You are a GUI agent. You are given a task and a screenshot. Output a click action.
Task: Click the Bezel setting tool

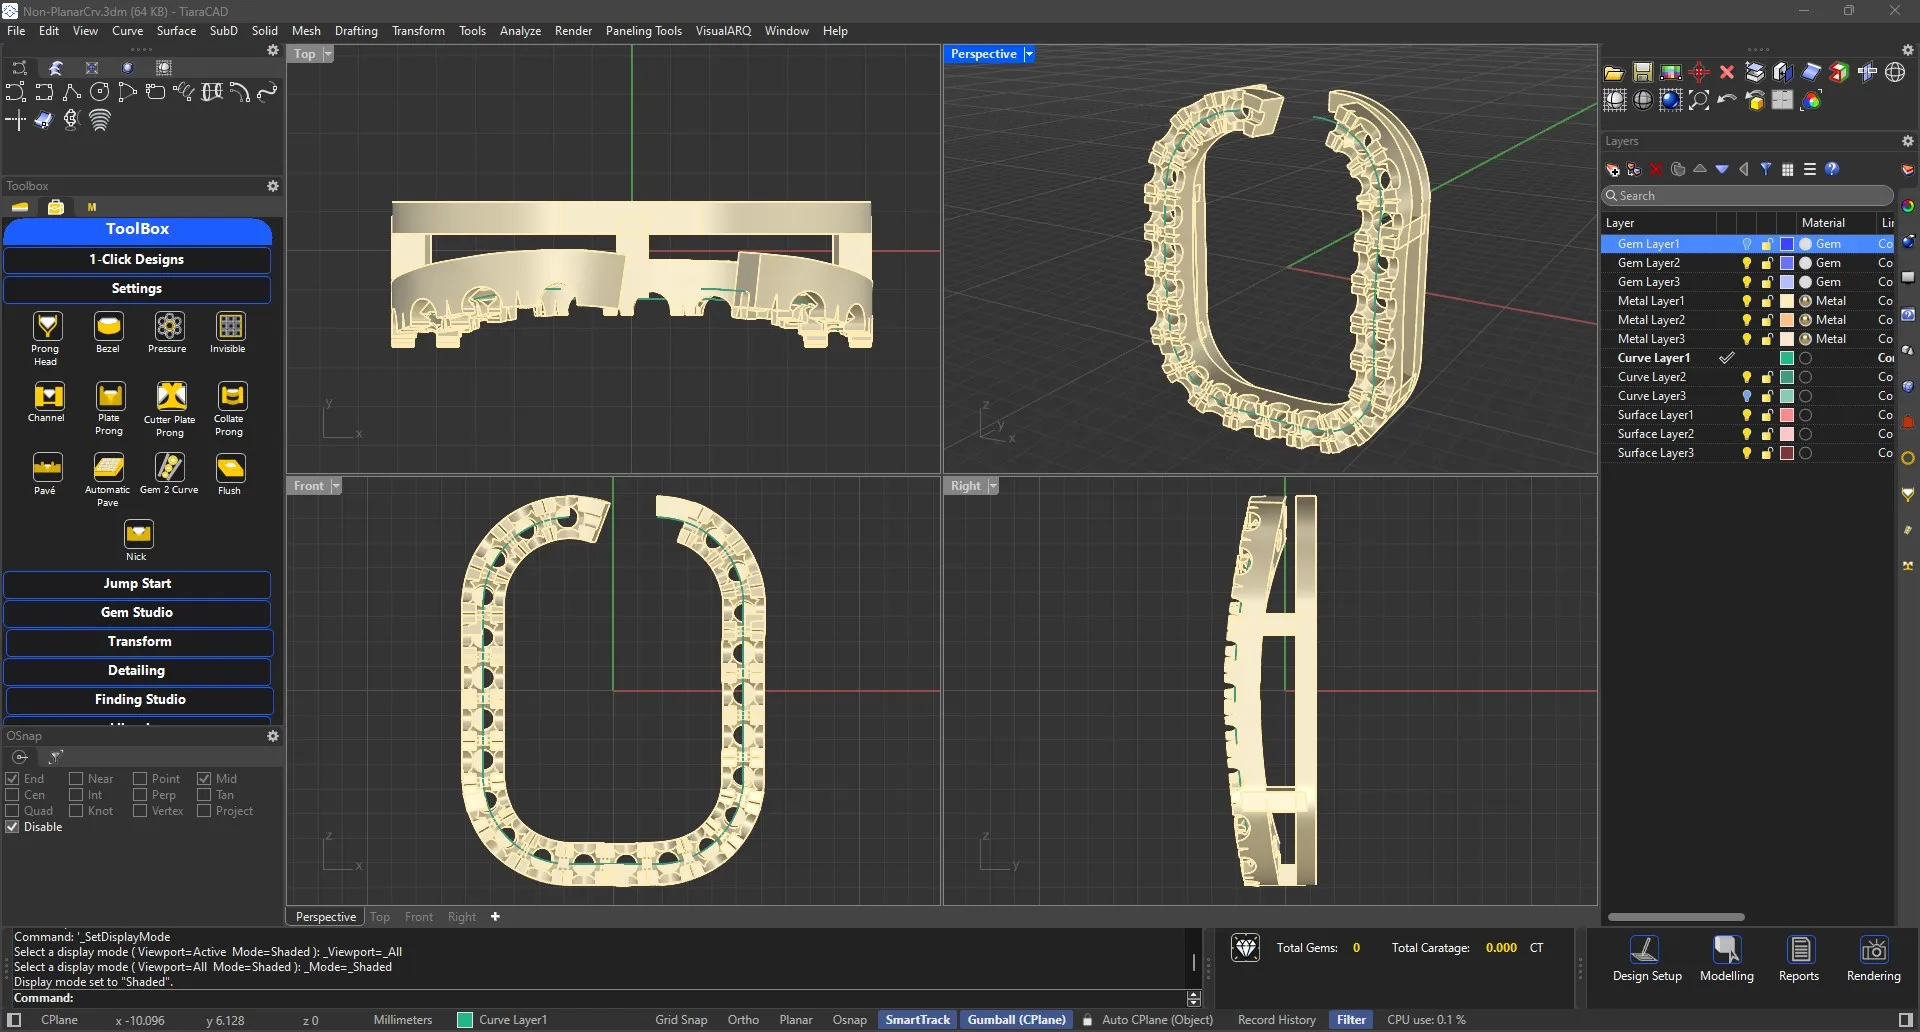point(108,327)
